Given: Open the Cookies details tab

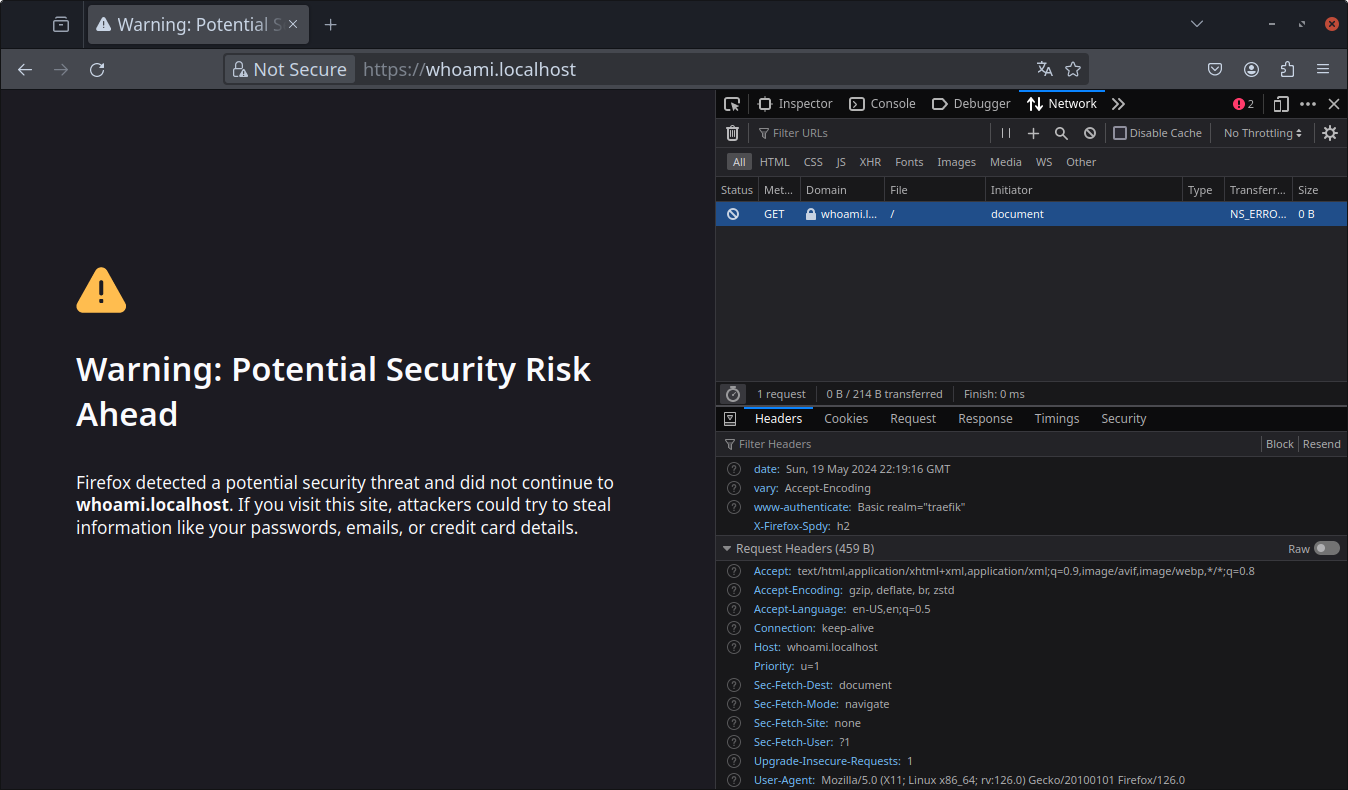Looking at the screenshot, I should (x=846, y=419).
